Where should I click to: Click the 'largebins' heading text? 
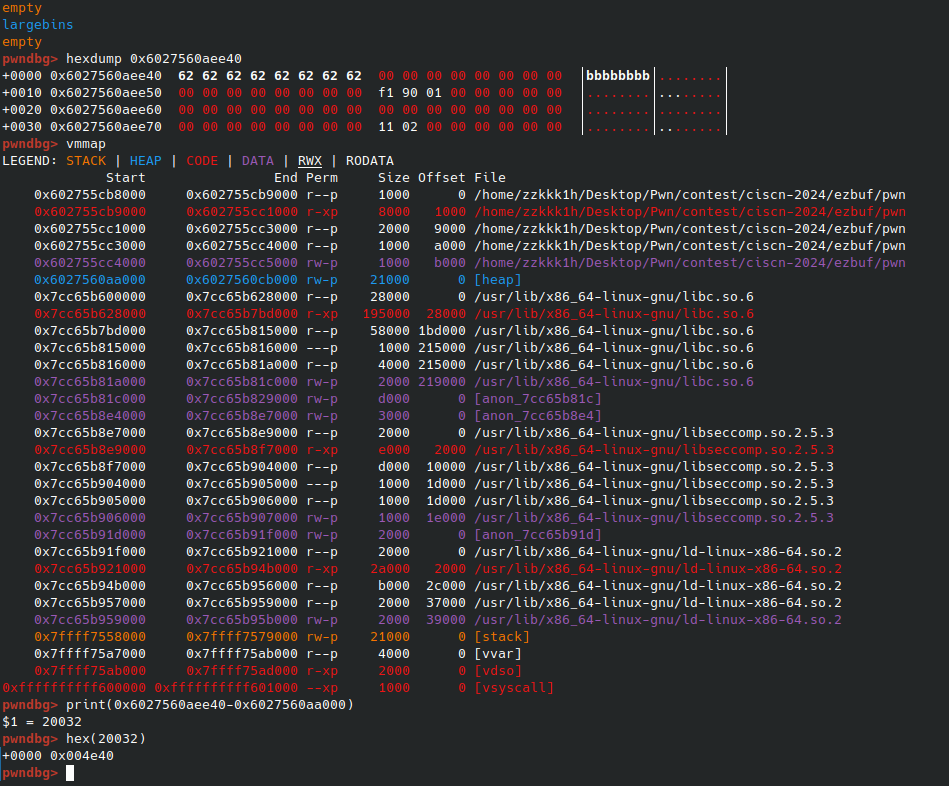pyautogui.click(x=37, y=25)
